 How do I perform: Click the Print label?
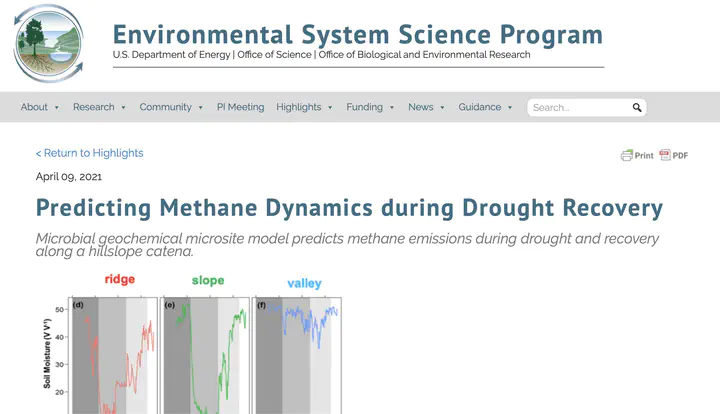tap(644, 156)
